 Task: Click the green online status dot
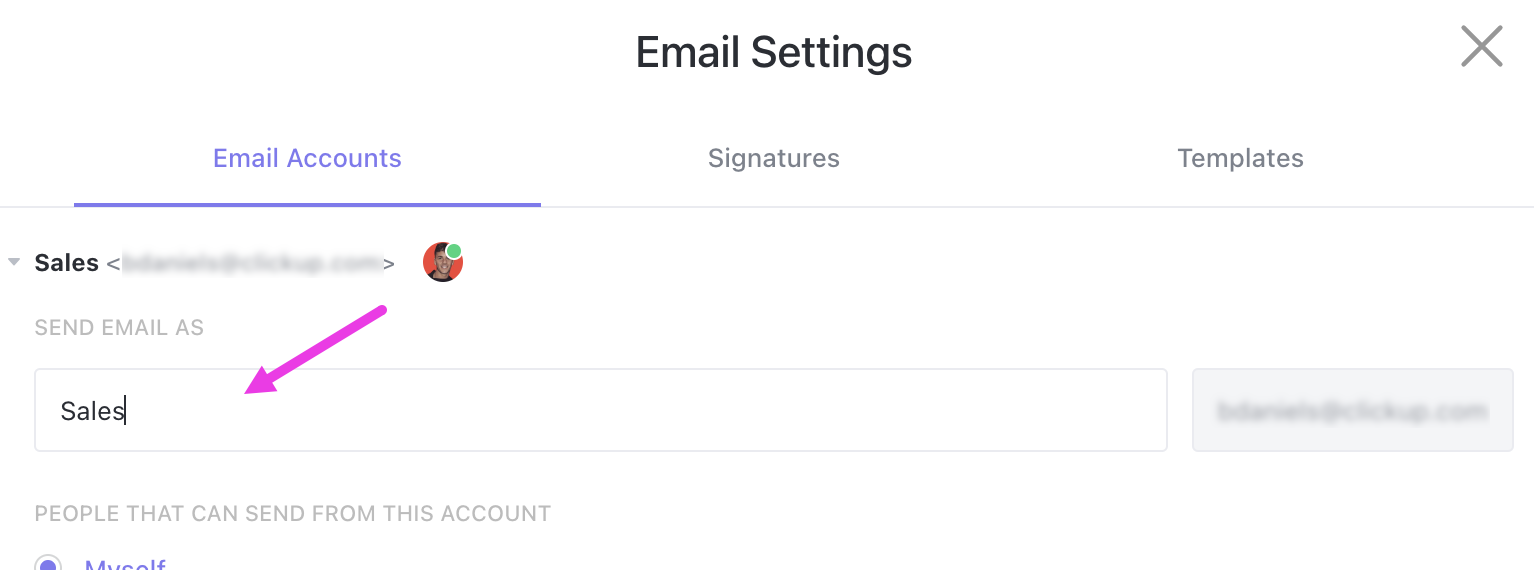[x=454, y=251]
